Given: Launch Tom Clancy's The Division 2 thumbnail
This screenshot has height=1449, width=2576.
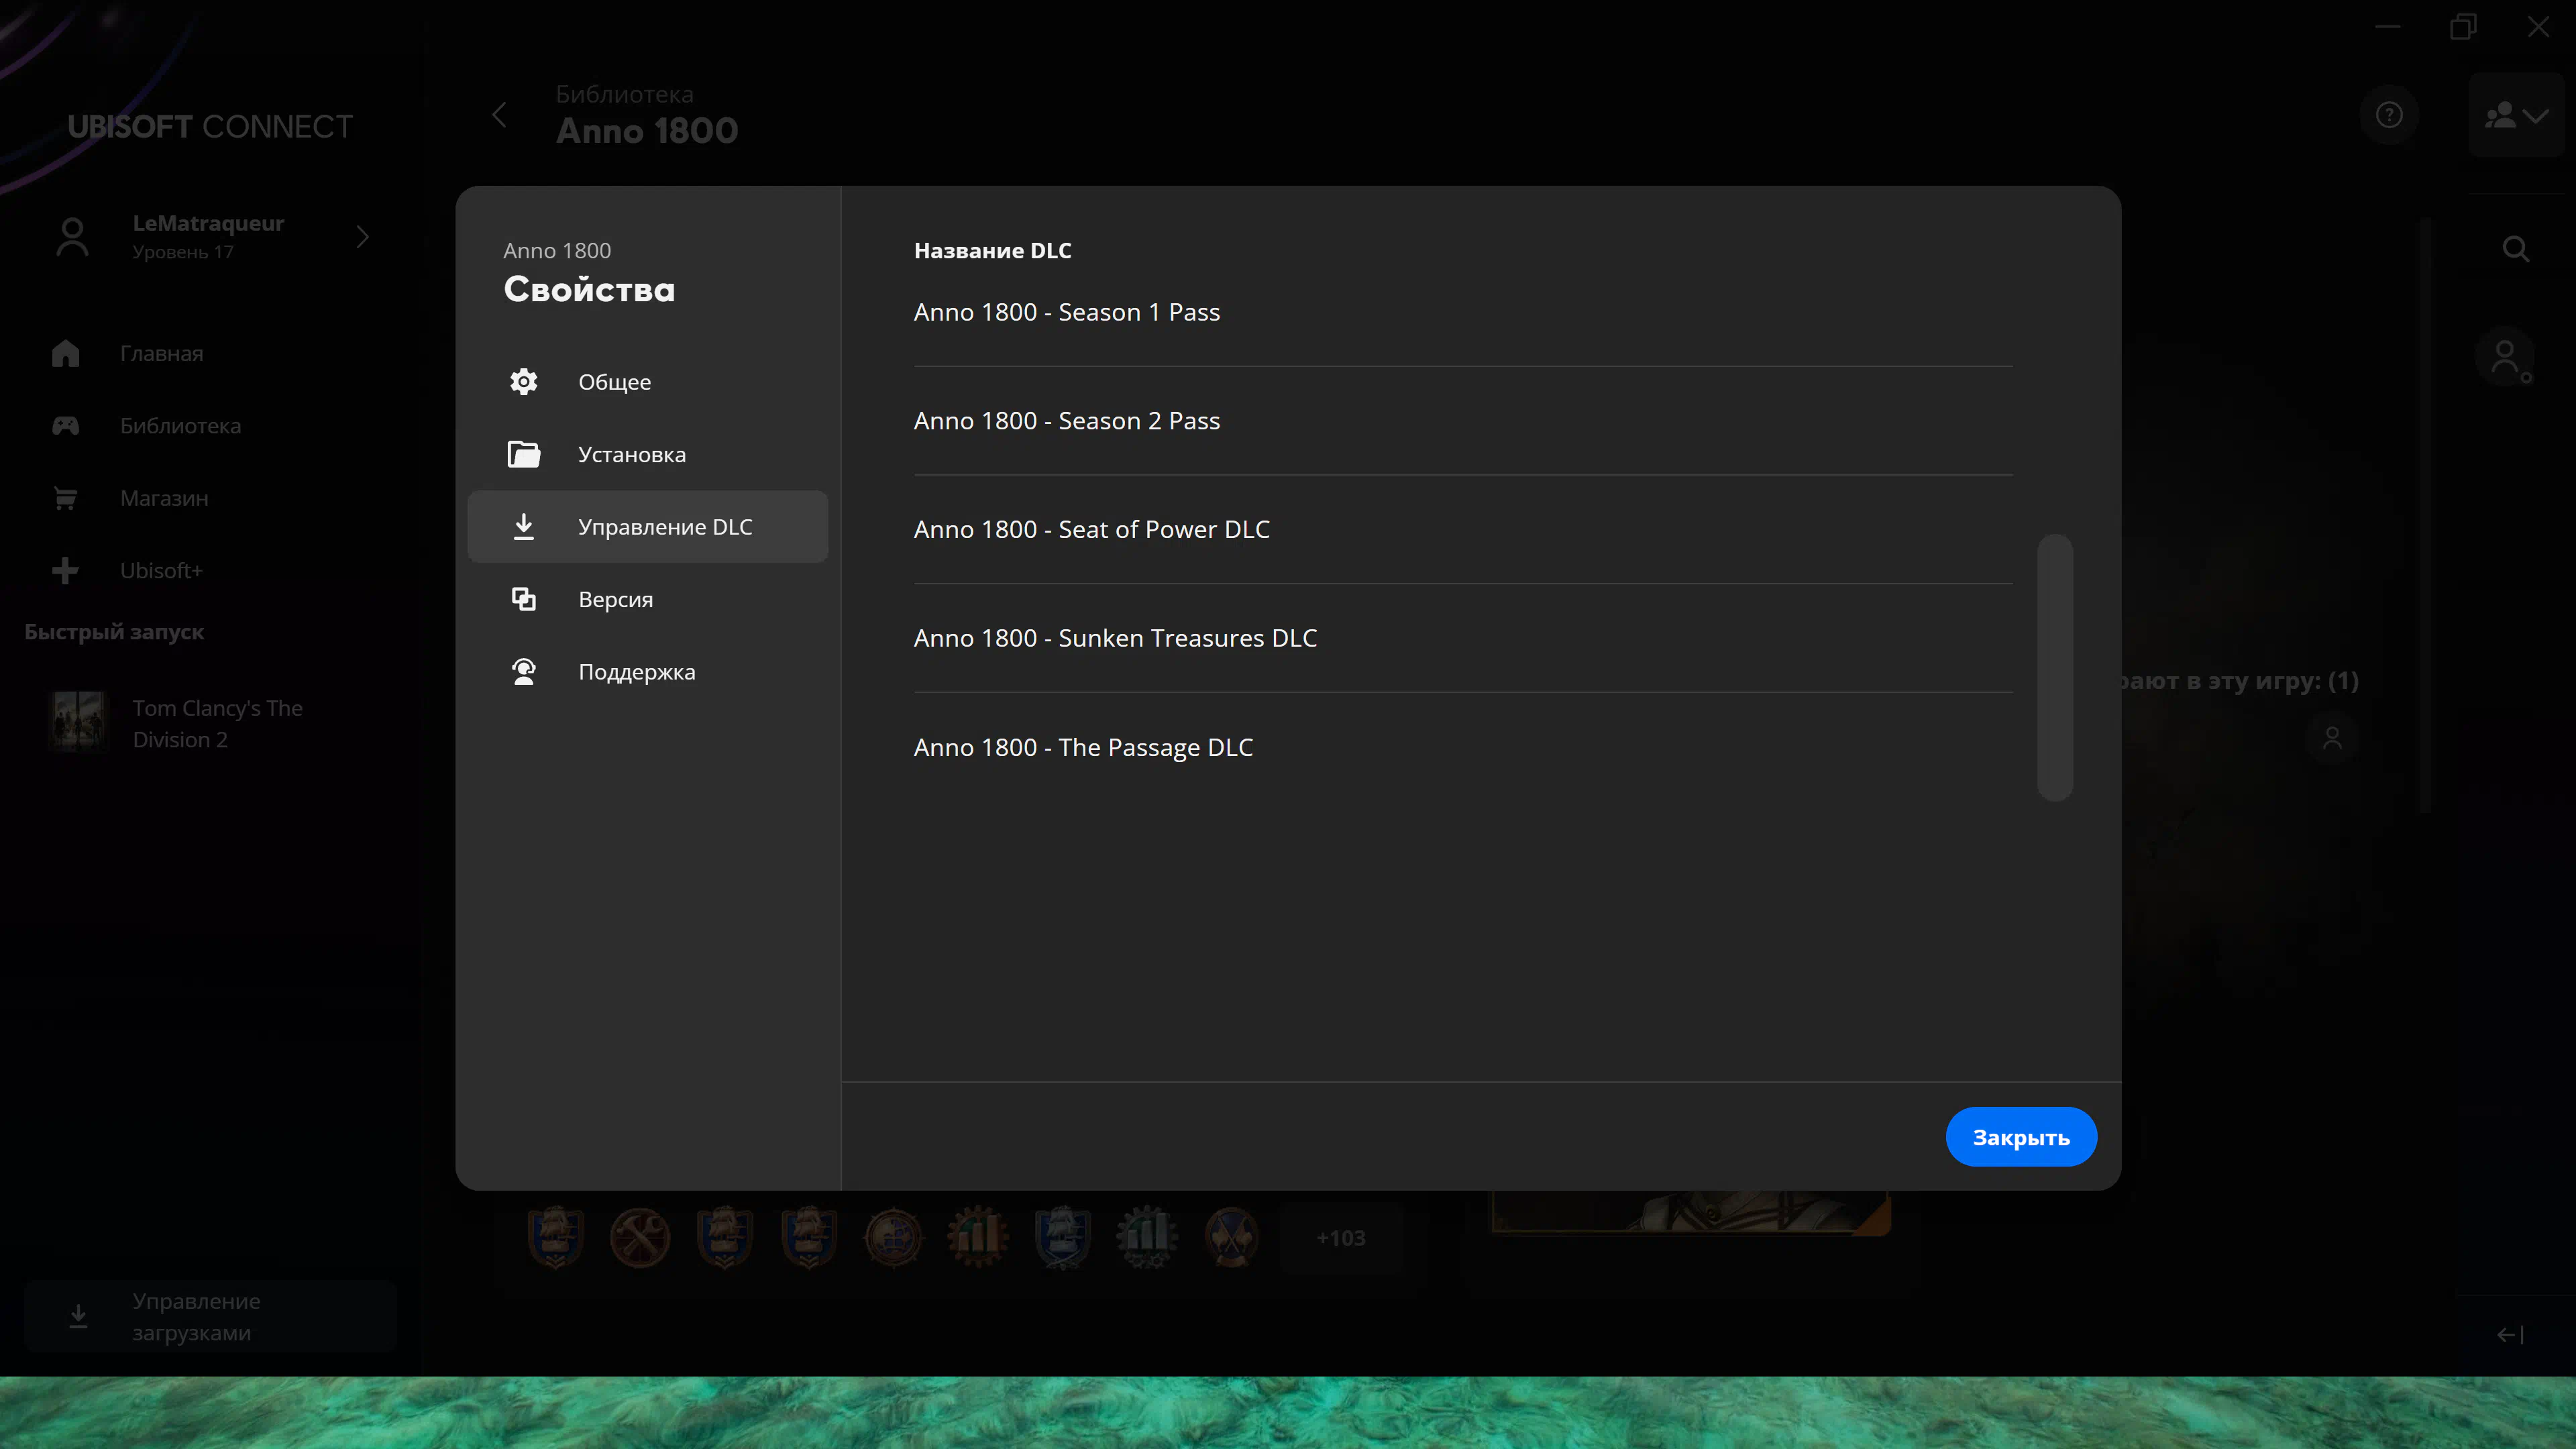Looking at the screenshot, I should (x=78, y=722).
